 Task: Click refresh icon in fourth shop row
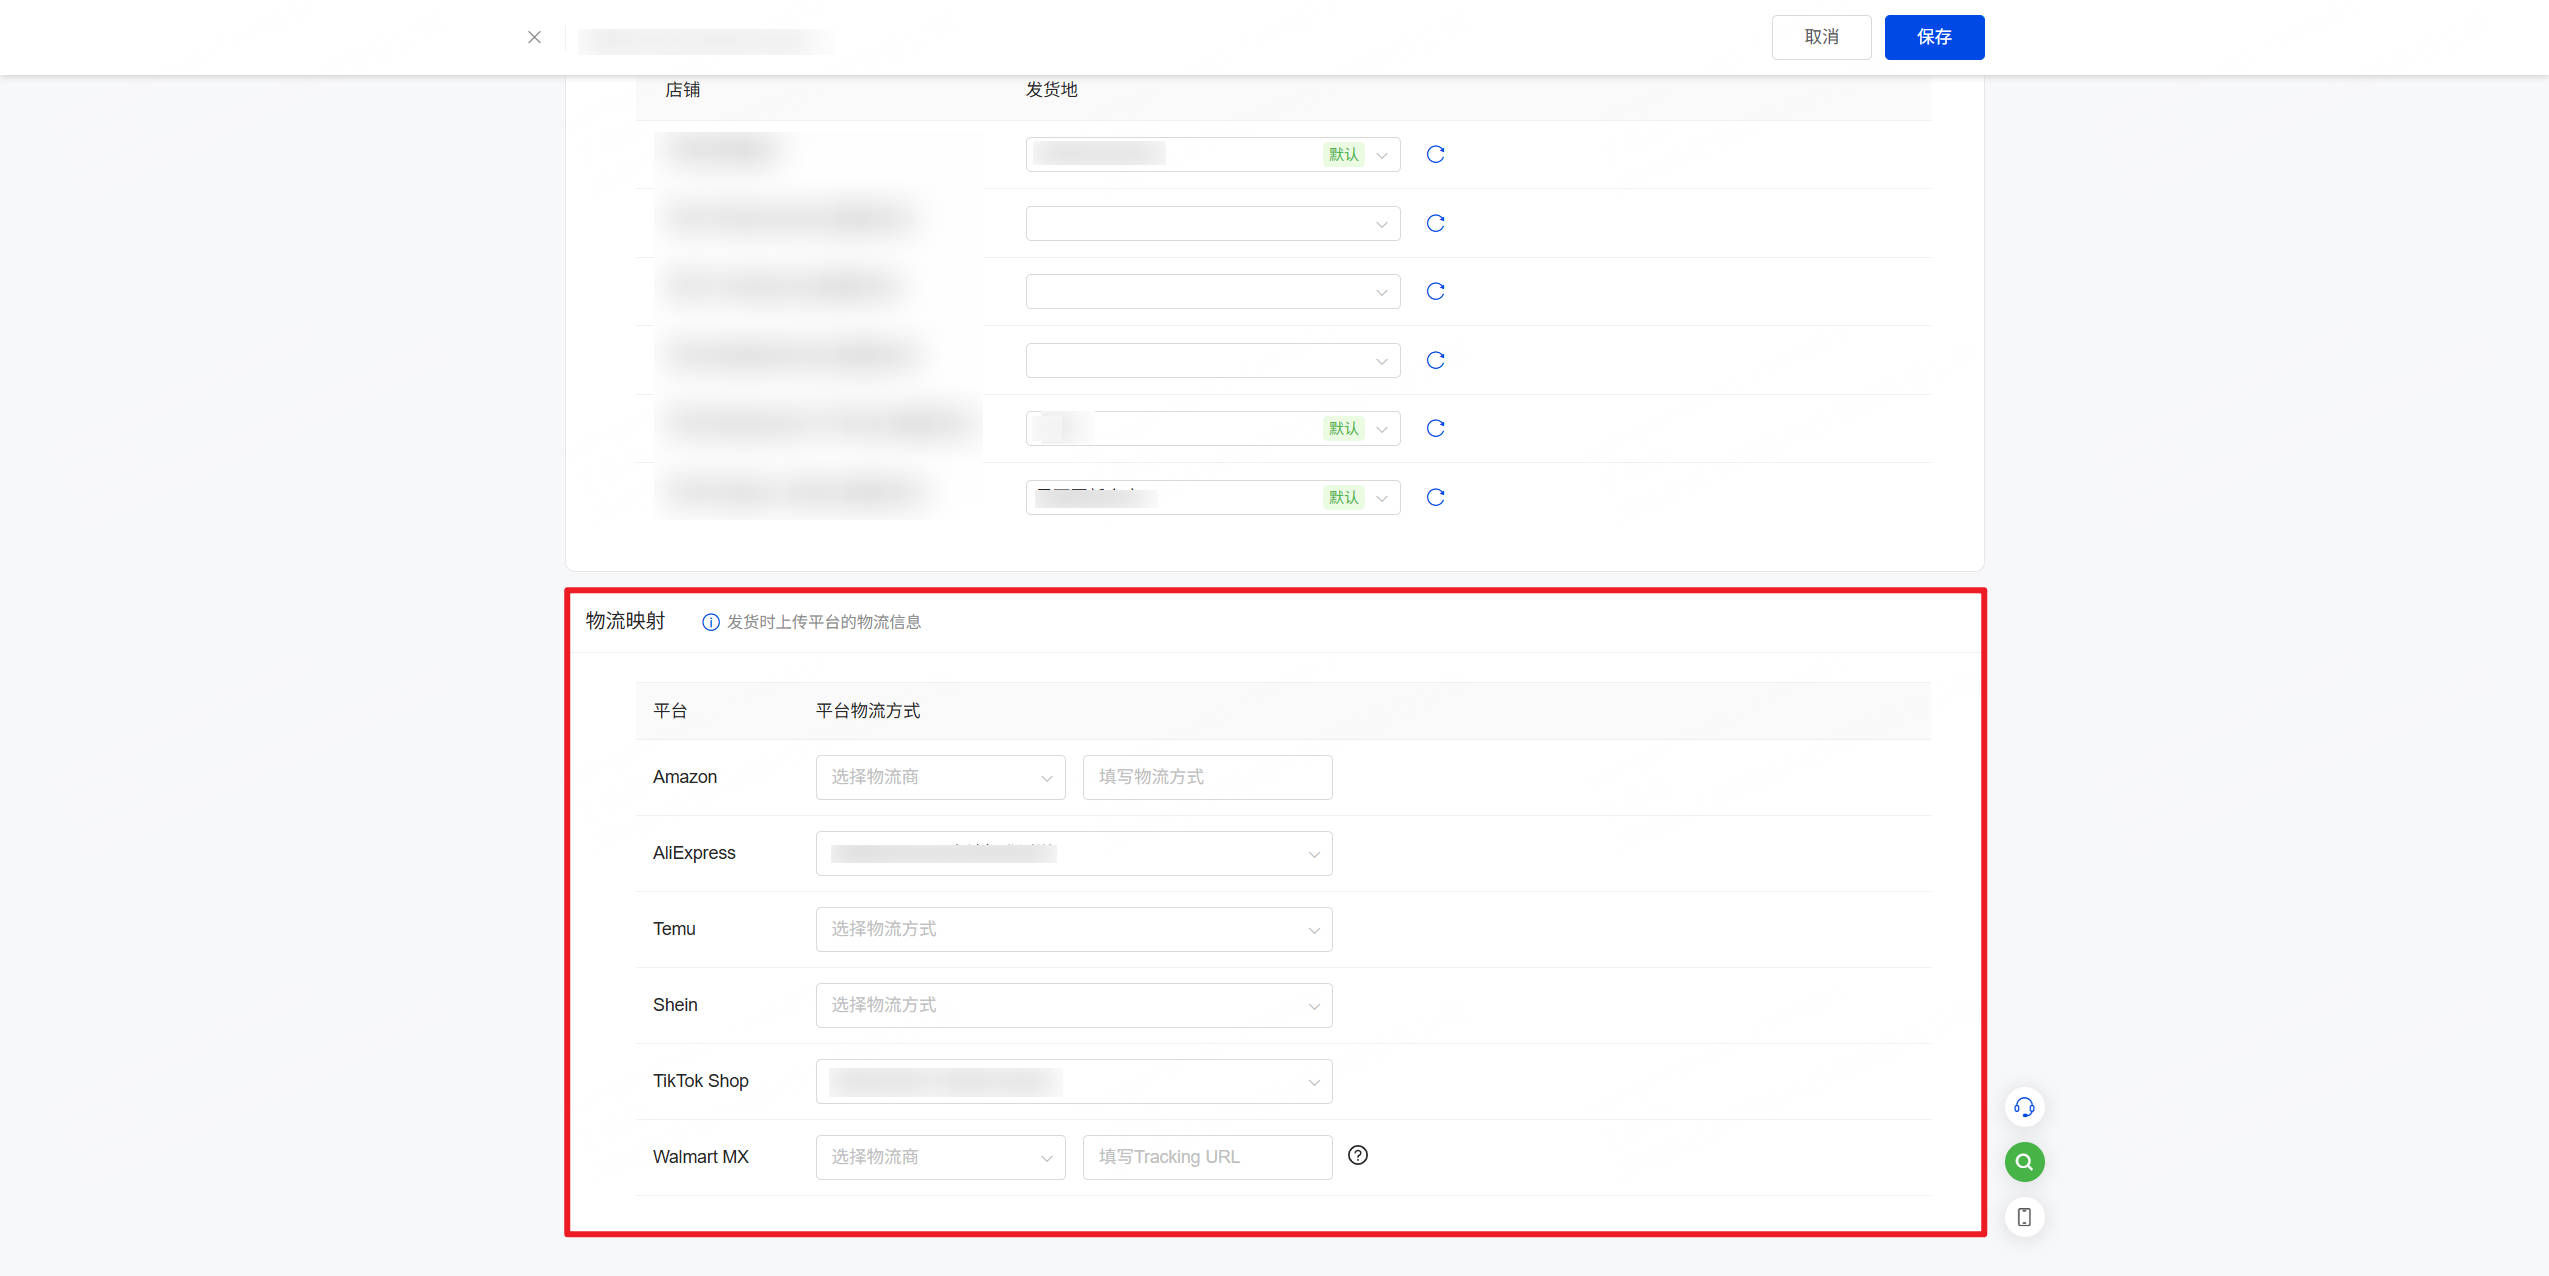tap(1435, 360)
